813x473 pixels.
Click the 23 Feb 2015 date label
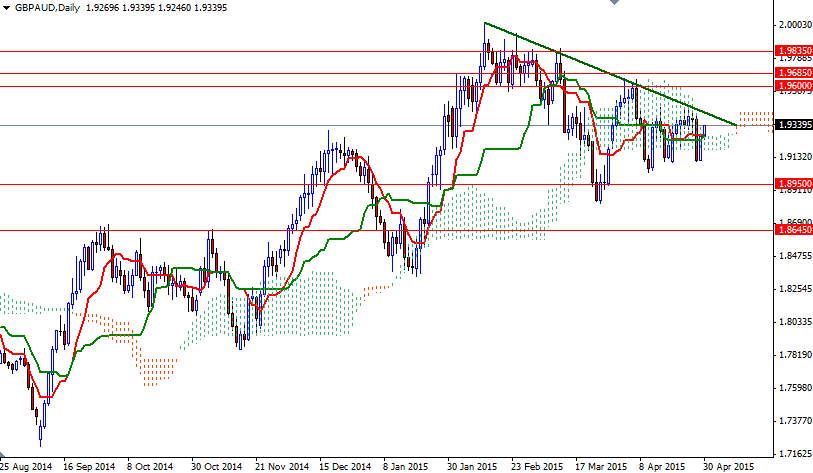[x=537, y=467]
